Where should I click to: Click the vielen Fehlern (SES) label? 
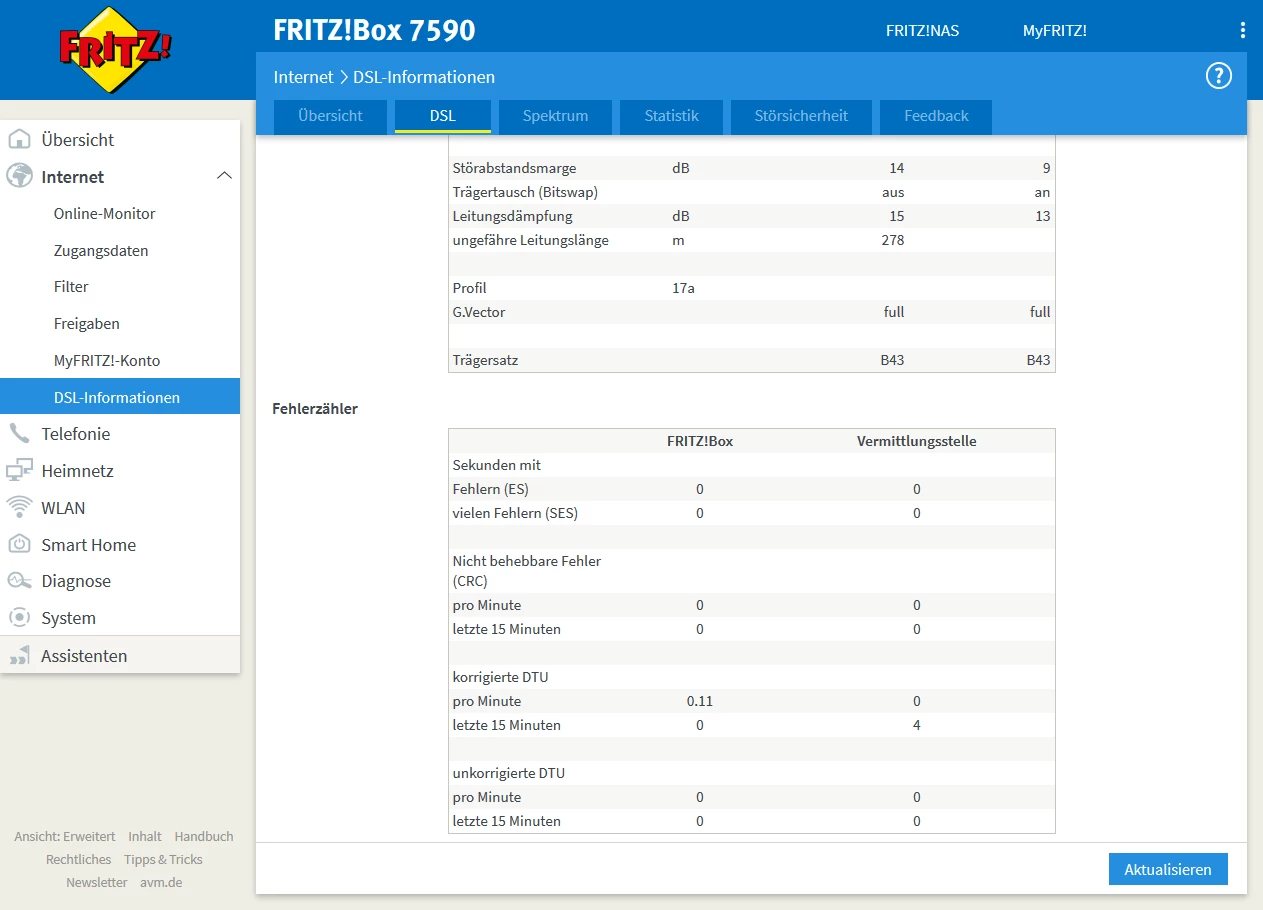coord(515,513)
